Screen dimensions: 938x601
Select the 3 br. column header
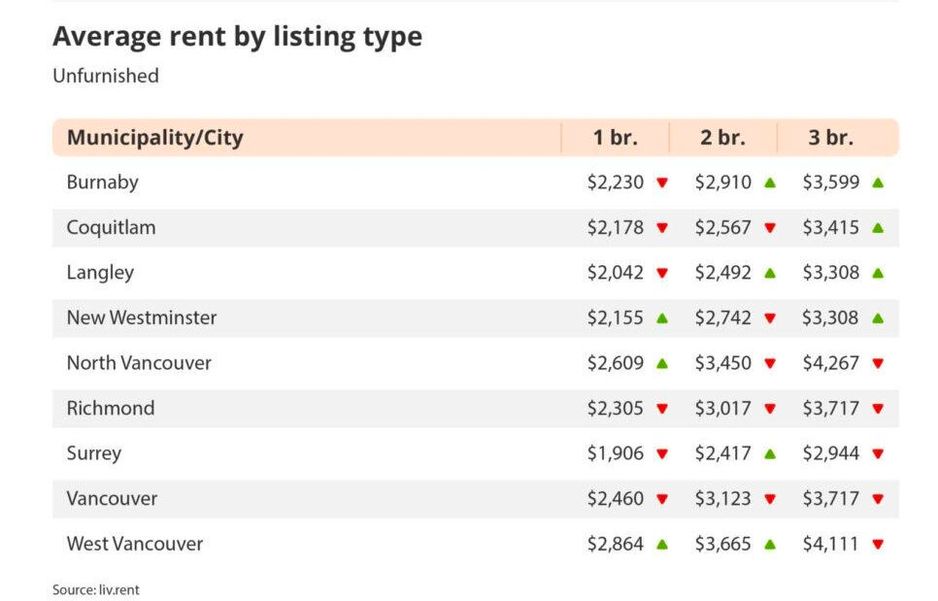tap(831, 138)
